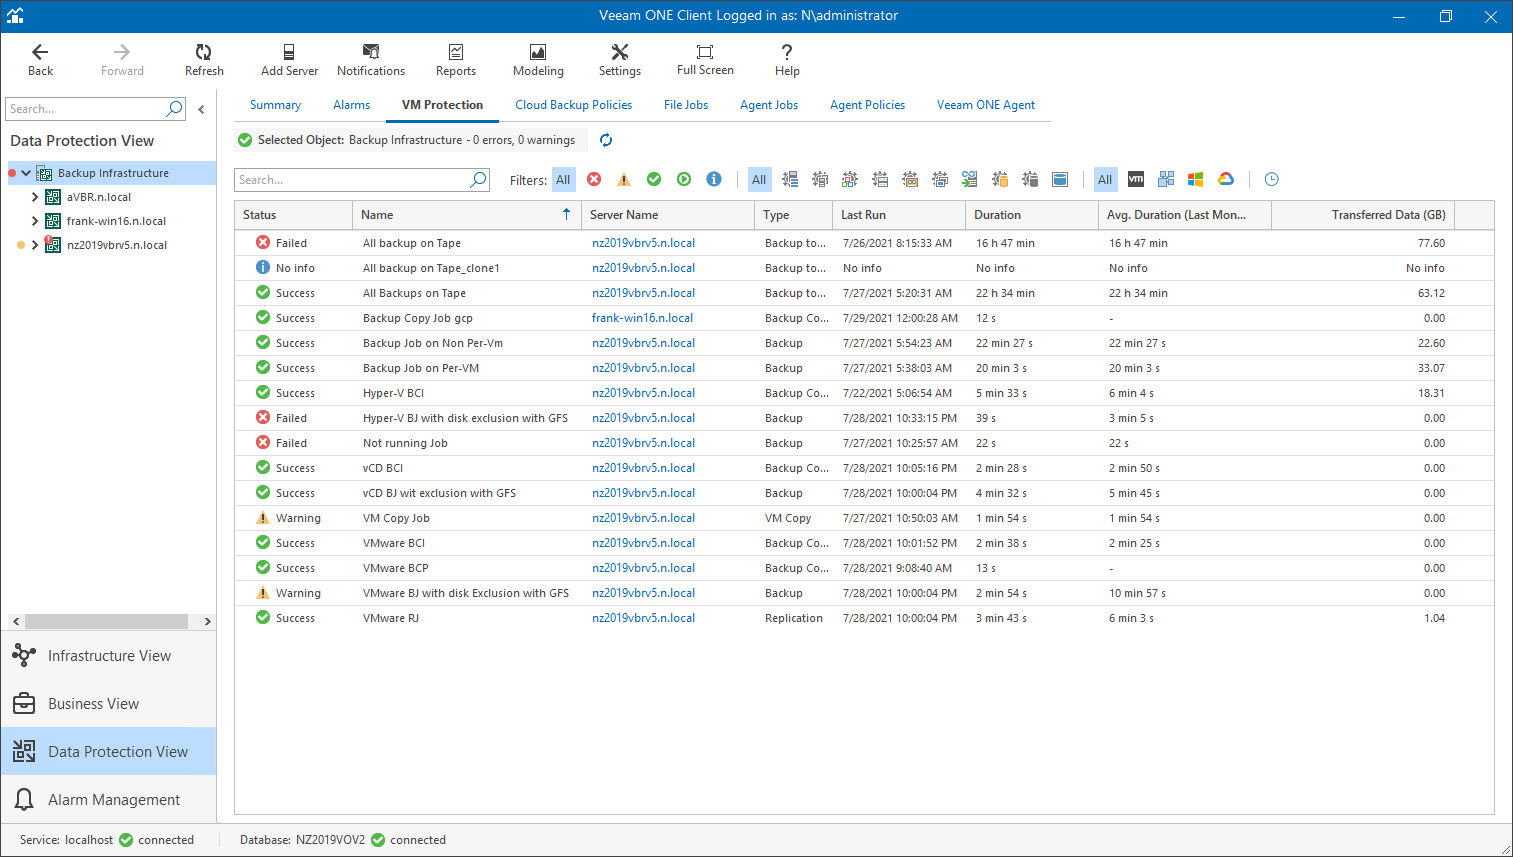The image size is (1513, 857).
Task: Reload the selected object status
Action: pyautogui.click(x=606, y=140)
